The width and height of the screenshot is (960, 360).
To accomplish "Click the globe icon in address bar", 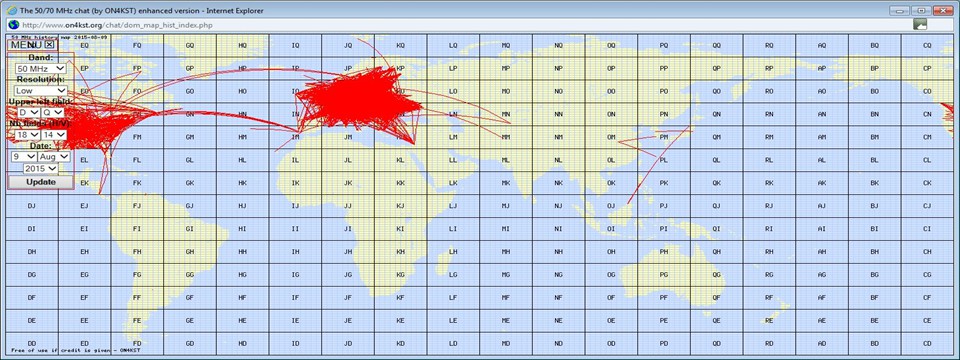I will (x=13, y=24).
